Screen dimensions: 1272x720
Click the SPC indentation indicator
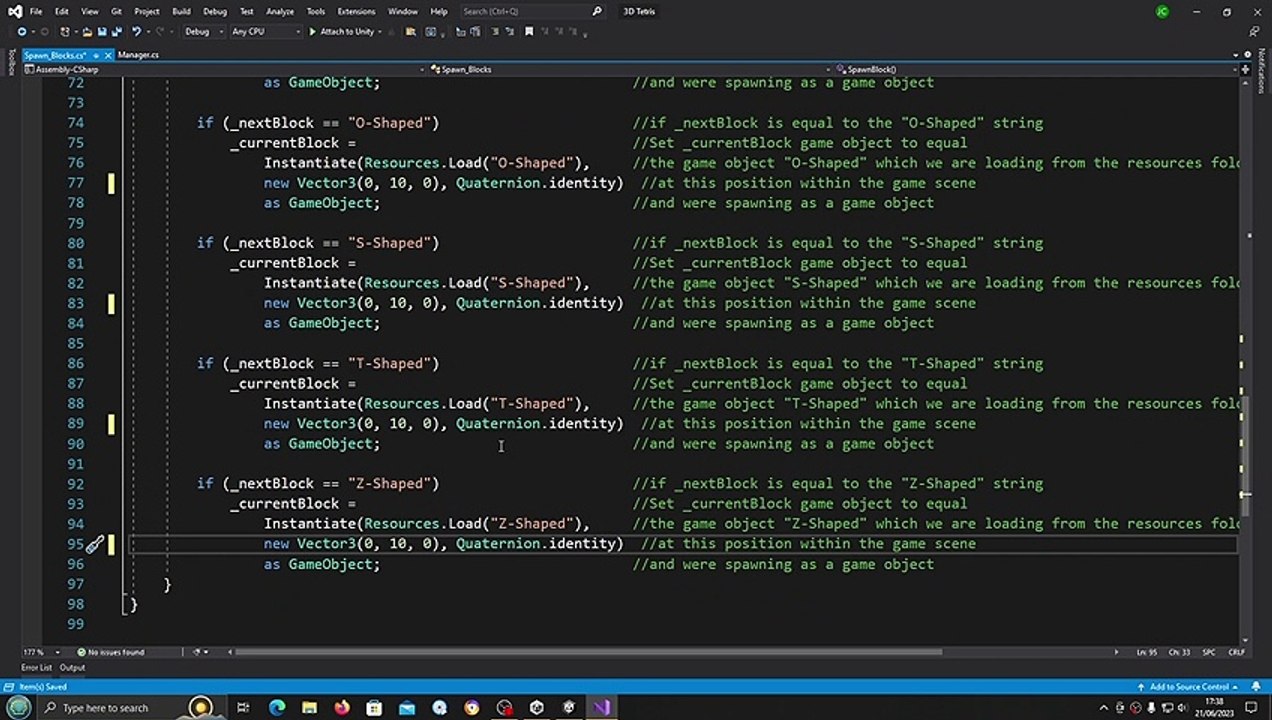pos(1209,652)
